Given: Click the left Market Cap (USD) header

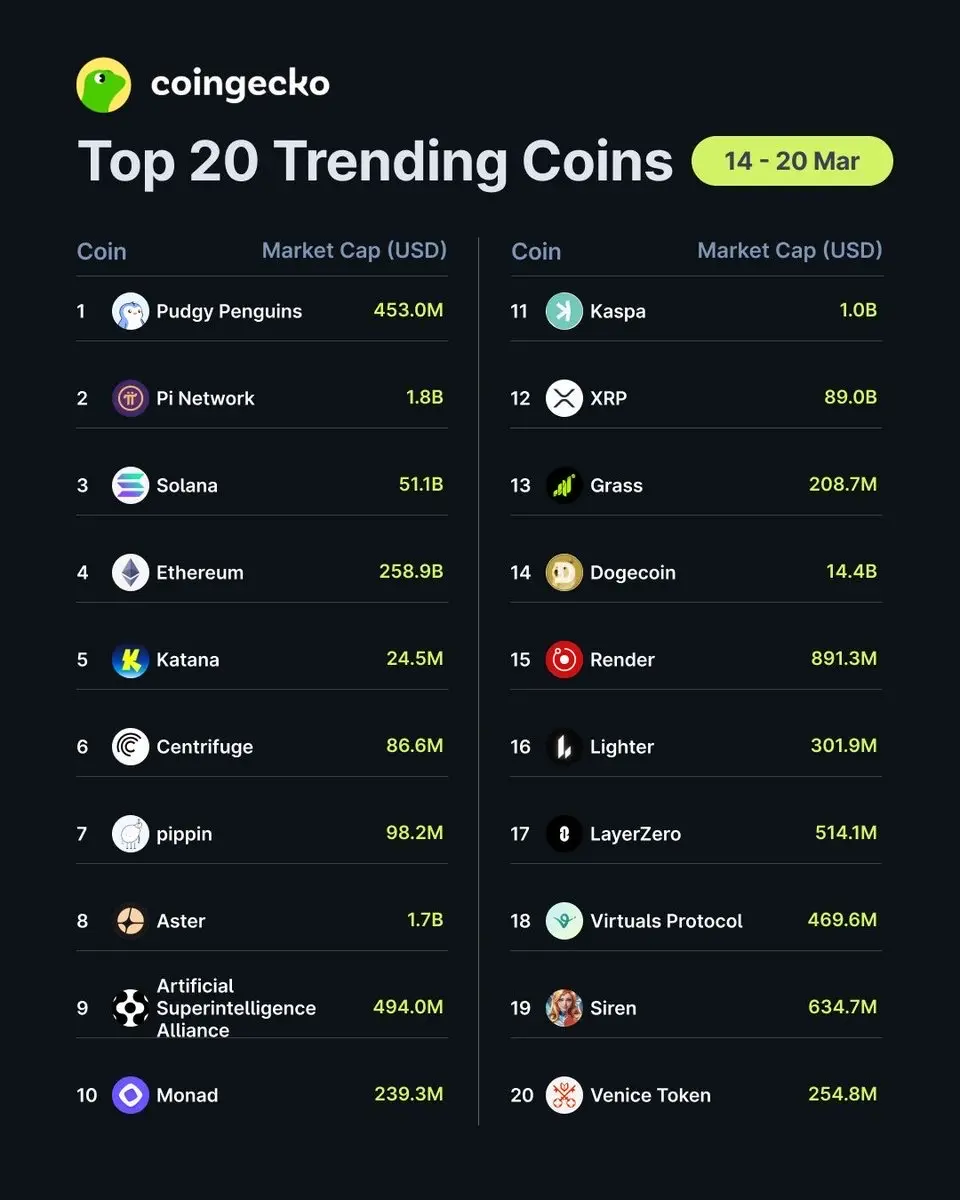Looking at the screenshot, I should pos(354,250).
